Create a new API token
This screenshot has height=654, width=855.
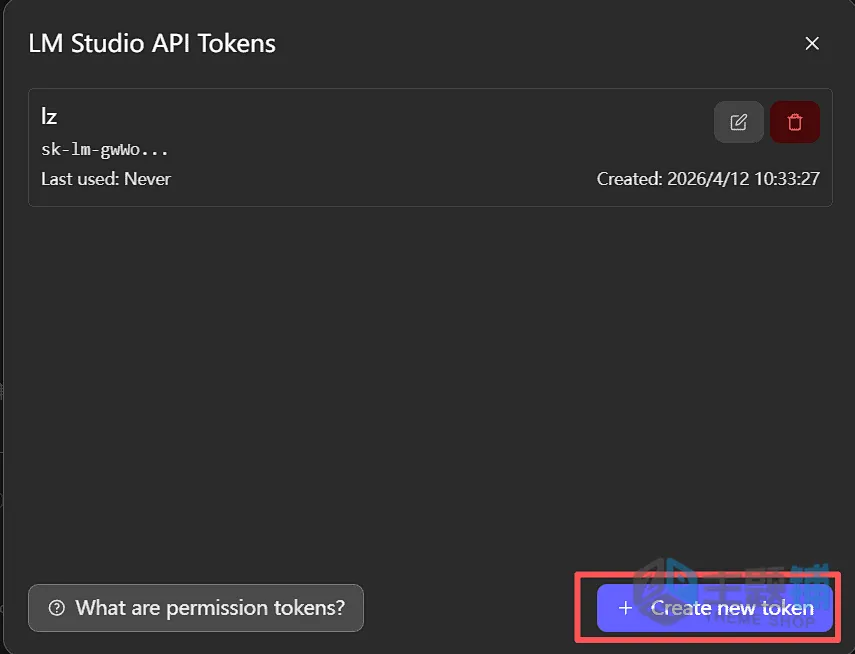pos(715,608)
